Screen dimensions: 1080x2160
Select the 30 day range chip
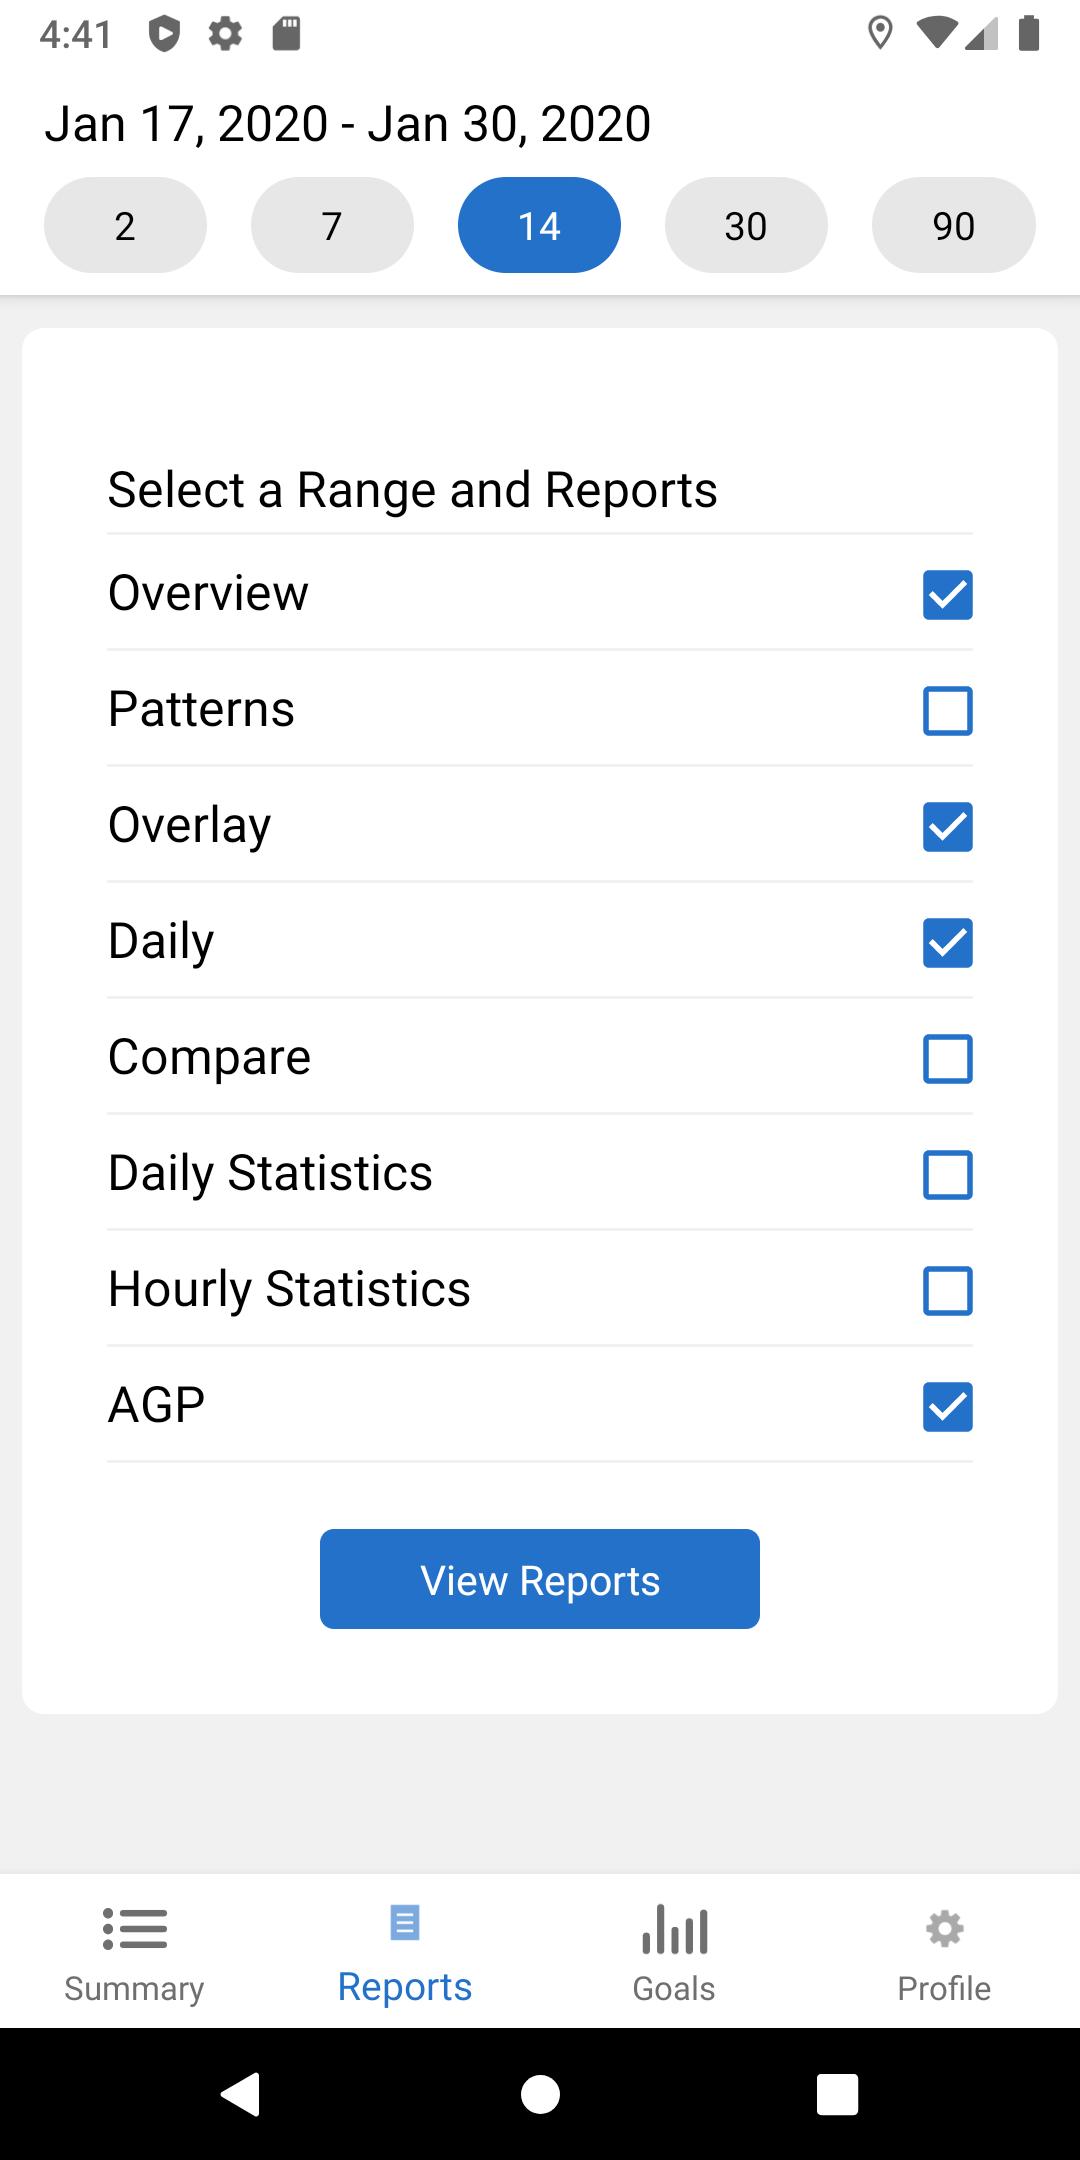coord(746,225)
